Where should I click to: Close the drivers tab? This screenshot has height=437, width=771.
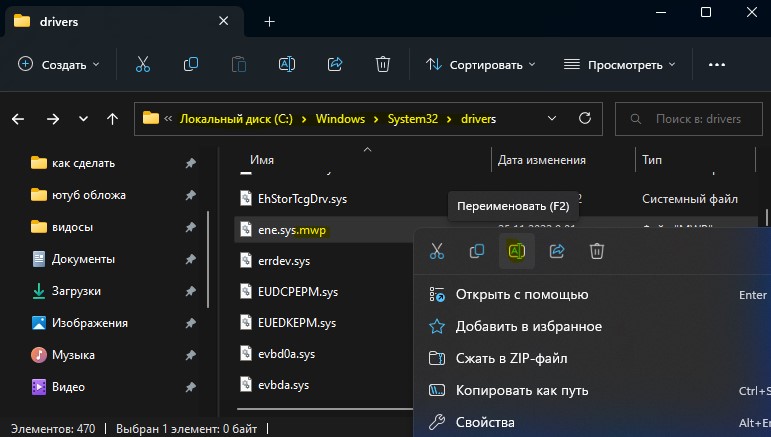pos(223,21)
